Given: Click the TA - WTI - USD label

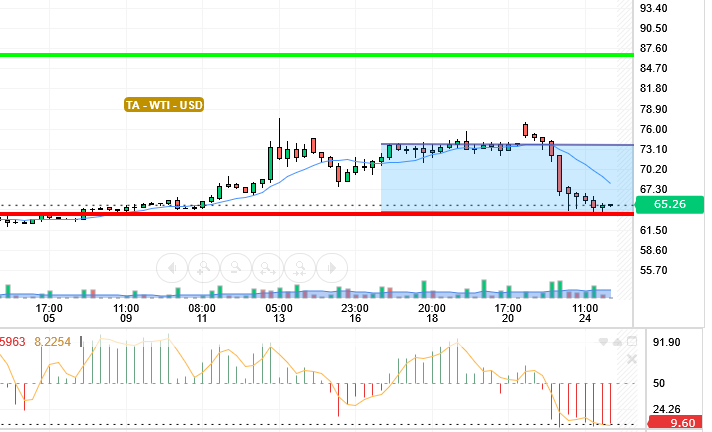Looking at the screenshot, I should tap(164, 105).
